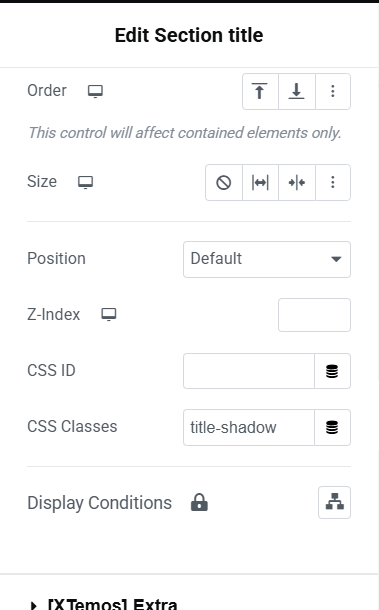Image resolution: width=379 pixels, height=610 pixels.
Task: Open responsive device icon next to Order
Action: 95,91
